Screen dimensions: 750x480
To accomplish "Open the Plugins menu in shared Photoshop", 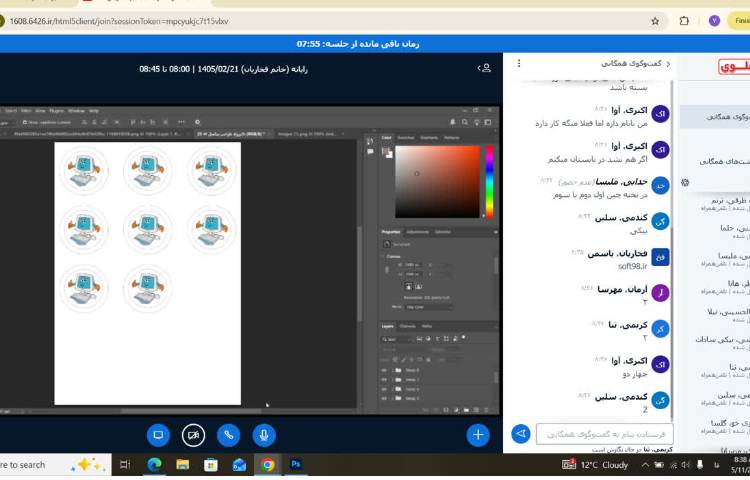I will point(56,110).
